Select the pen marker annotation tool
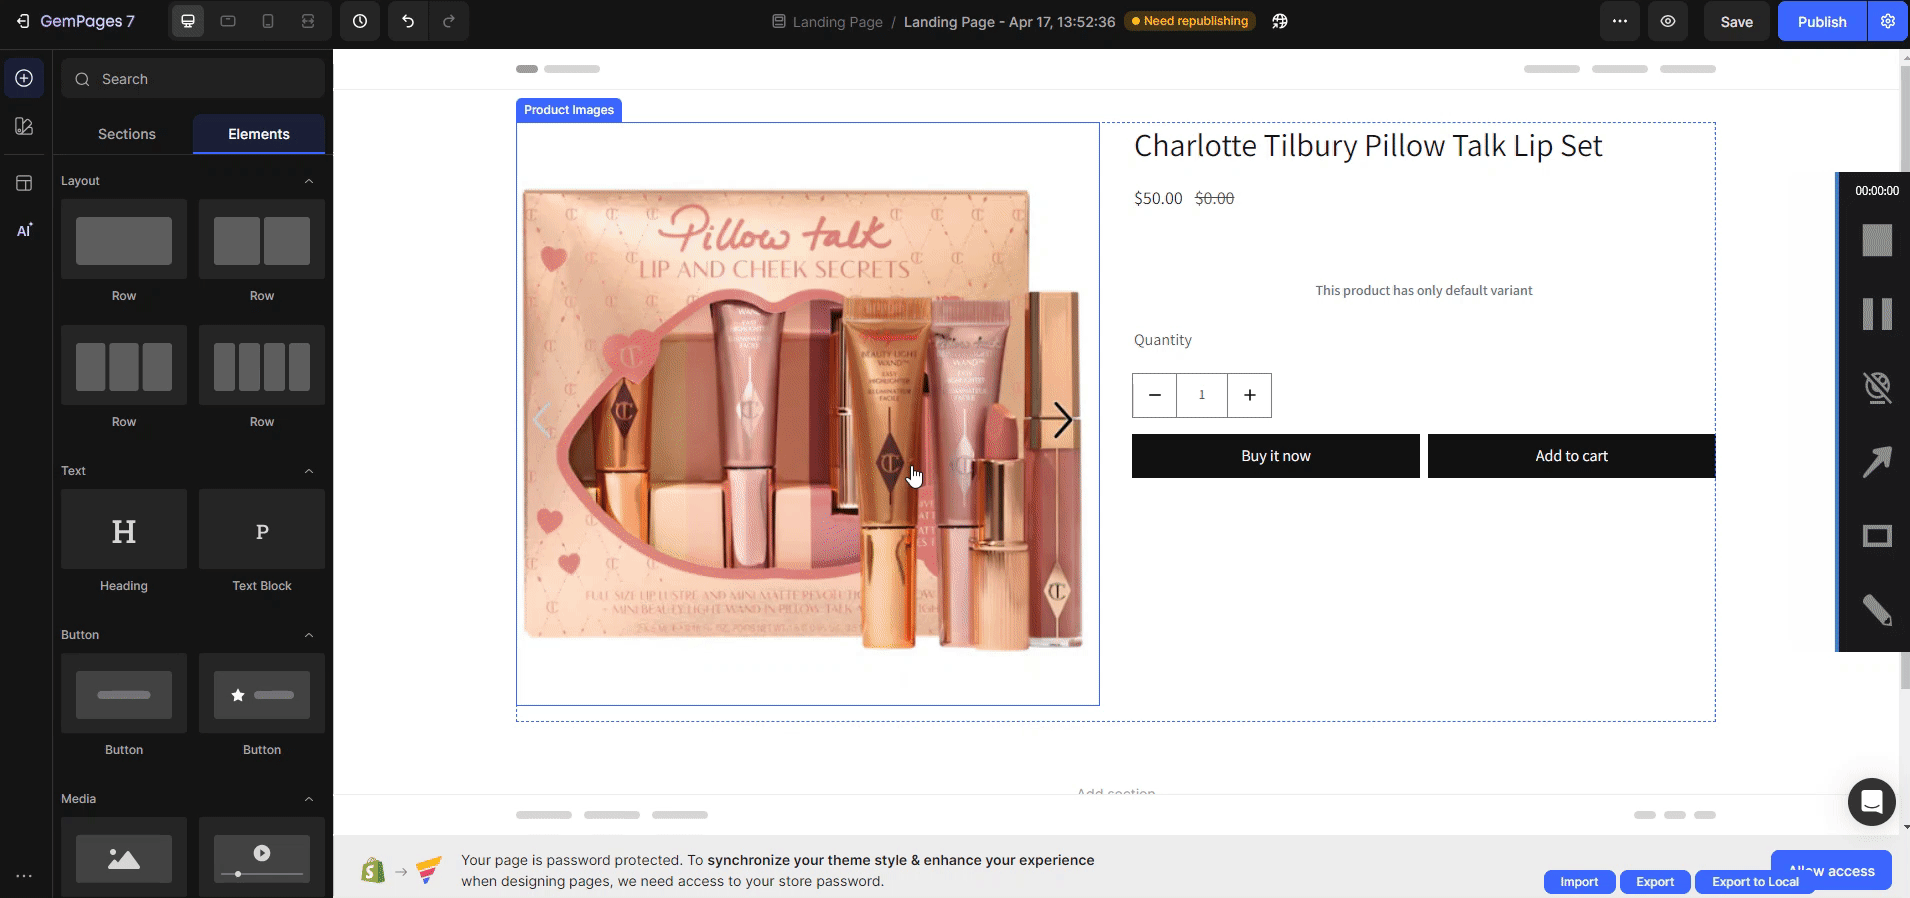1910x898 pixels. click(x=1877, y=610)
